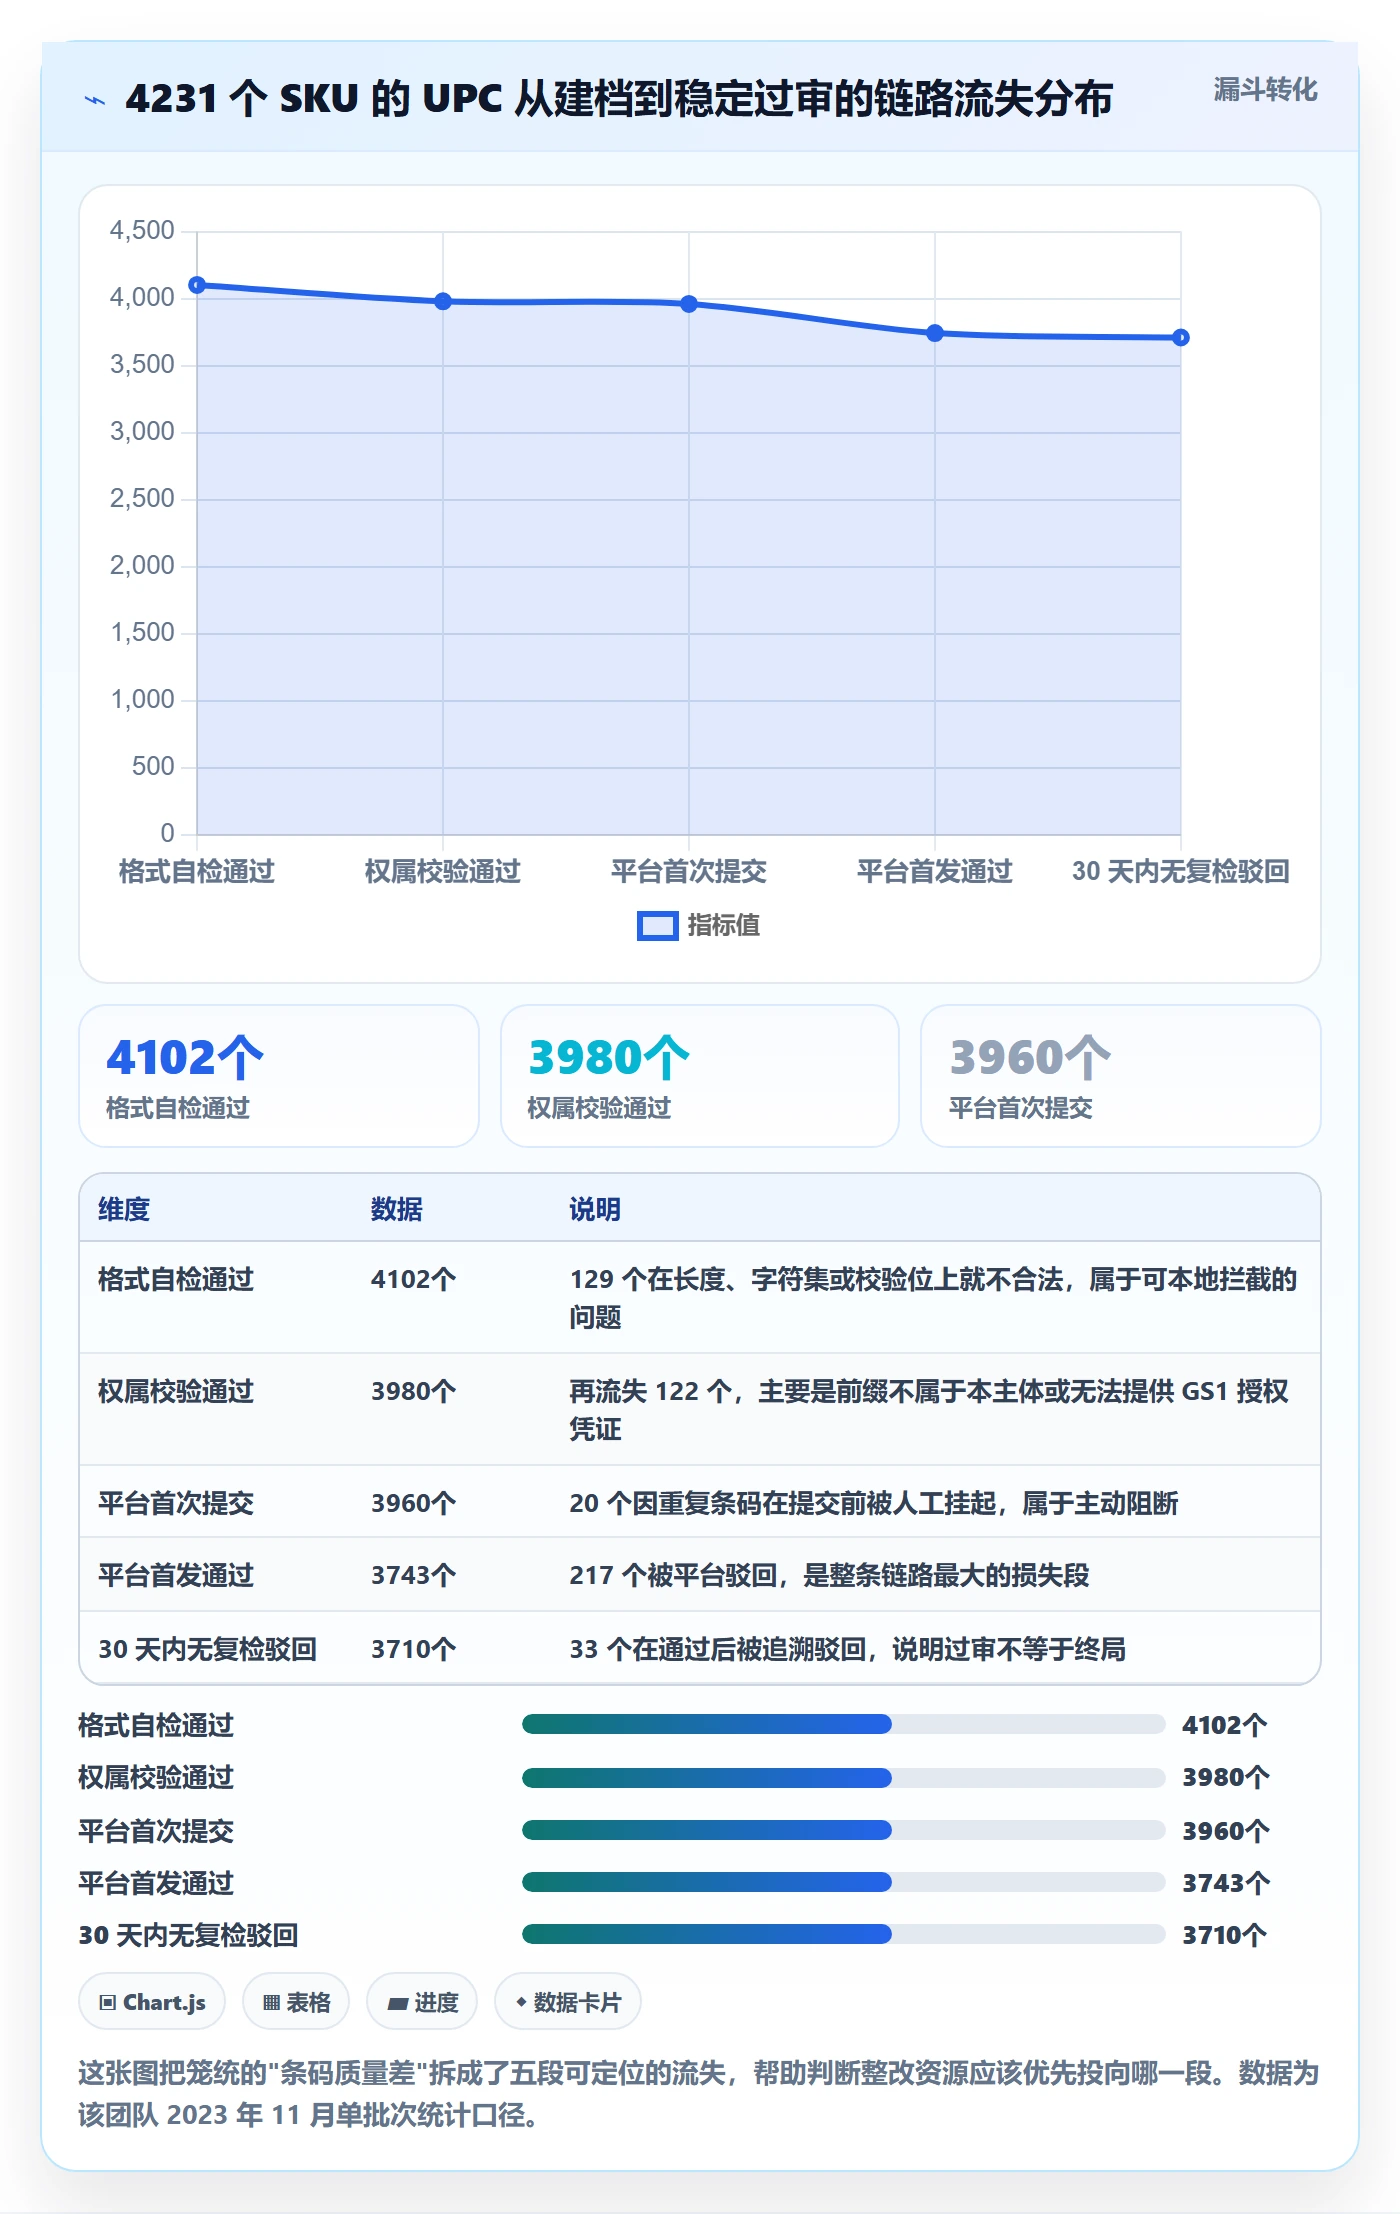Viewport: 1400px width, 2214px height.
Task: Open the 3980个 权属校验通过 data card
Action: coord(700,1076)
